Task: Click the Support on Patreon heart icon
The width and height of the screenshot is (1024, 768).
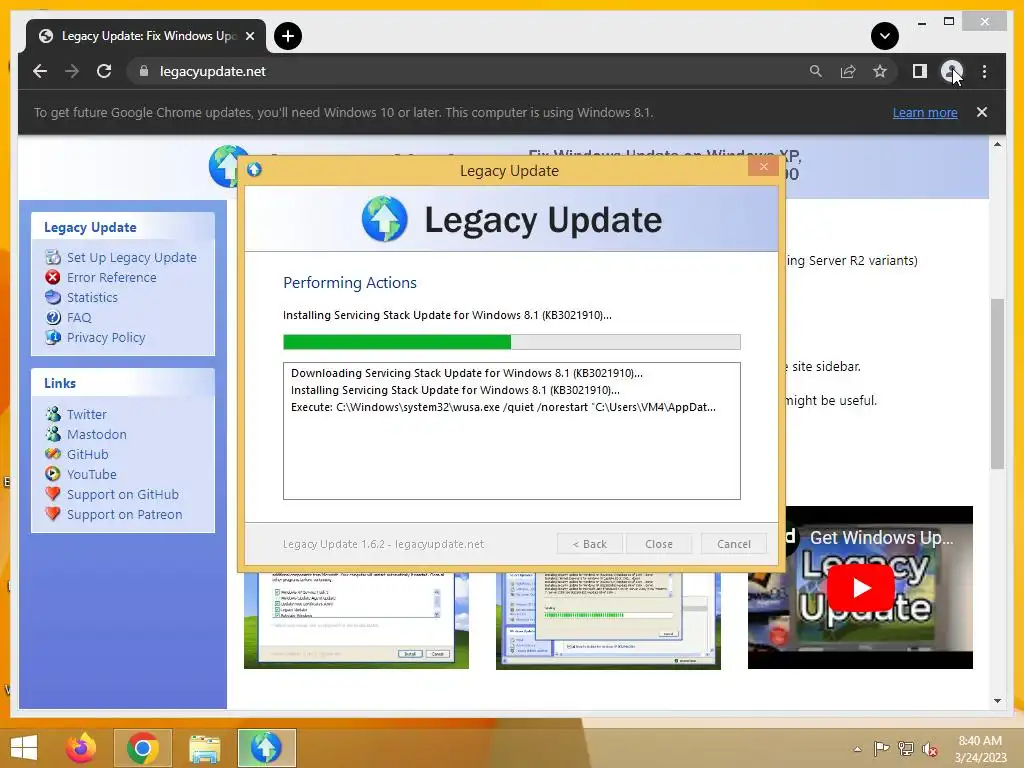Action: click(53, 514)
